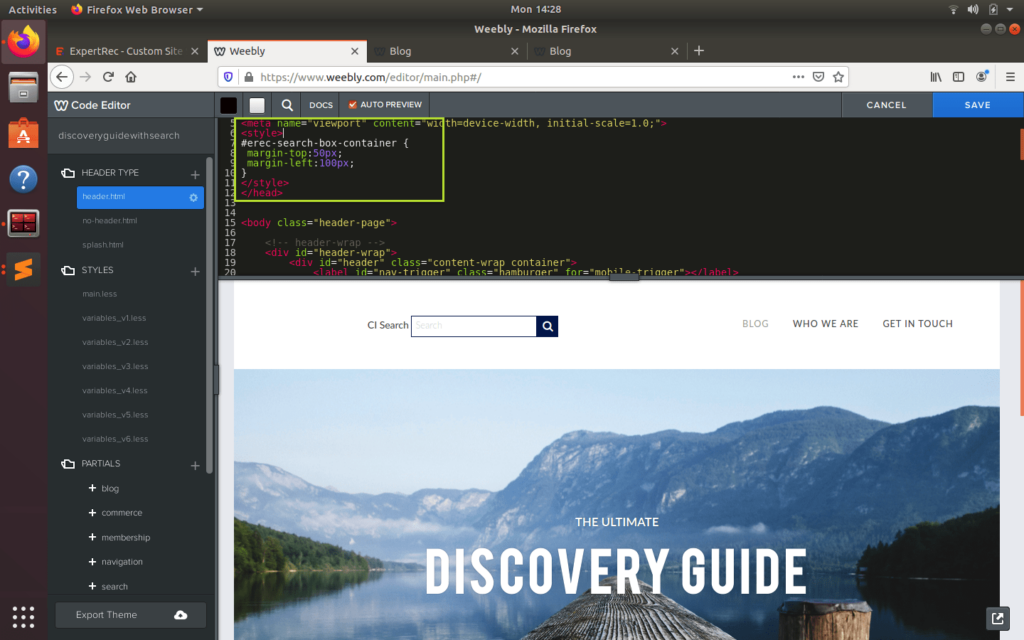Bookmark the page with the star icon

coord(839,76)
